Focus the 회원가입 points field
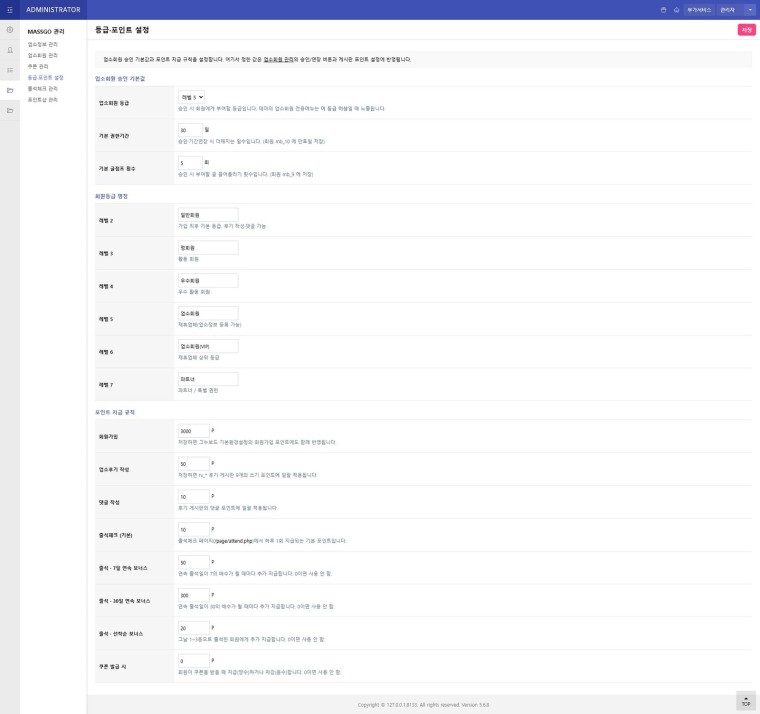 [x=193, y=431]
